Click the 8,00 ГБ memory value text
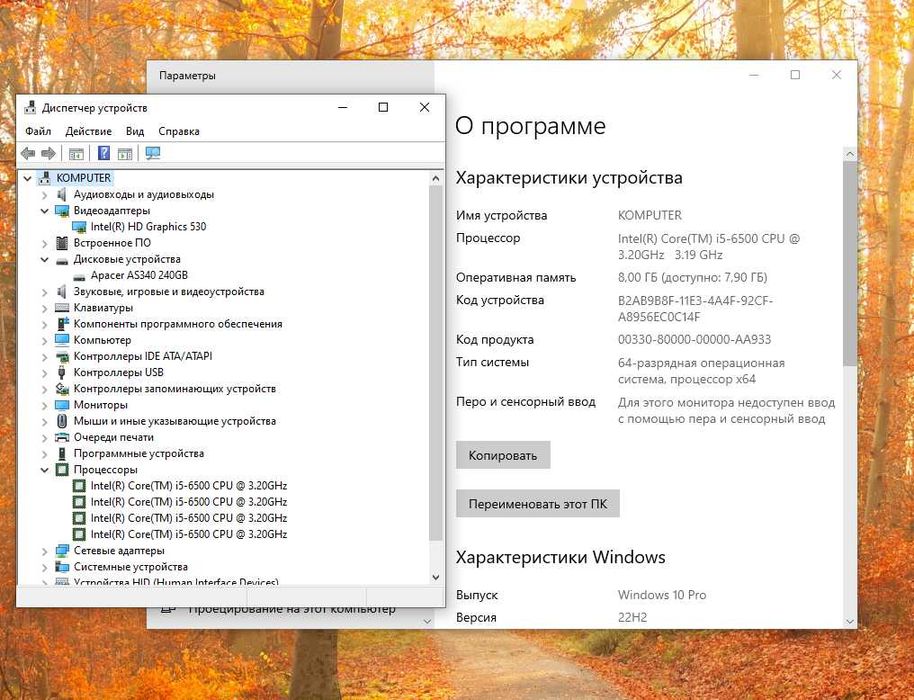914x700 pixels. coord(692,277)
